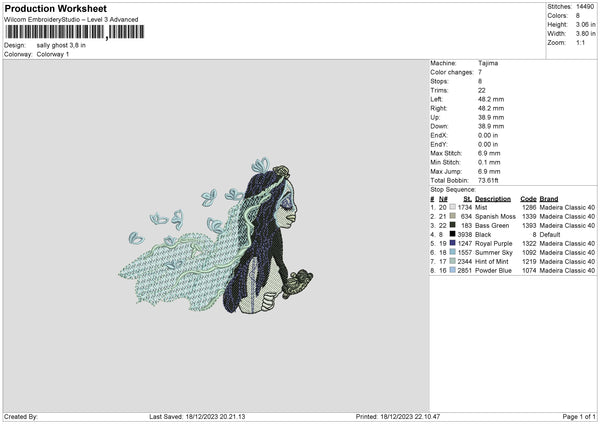Click Machine value 'Tajima'

pyautogui.click(x=488, y=63)
